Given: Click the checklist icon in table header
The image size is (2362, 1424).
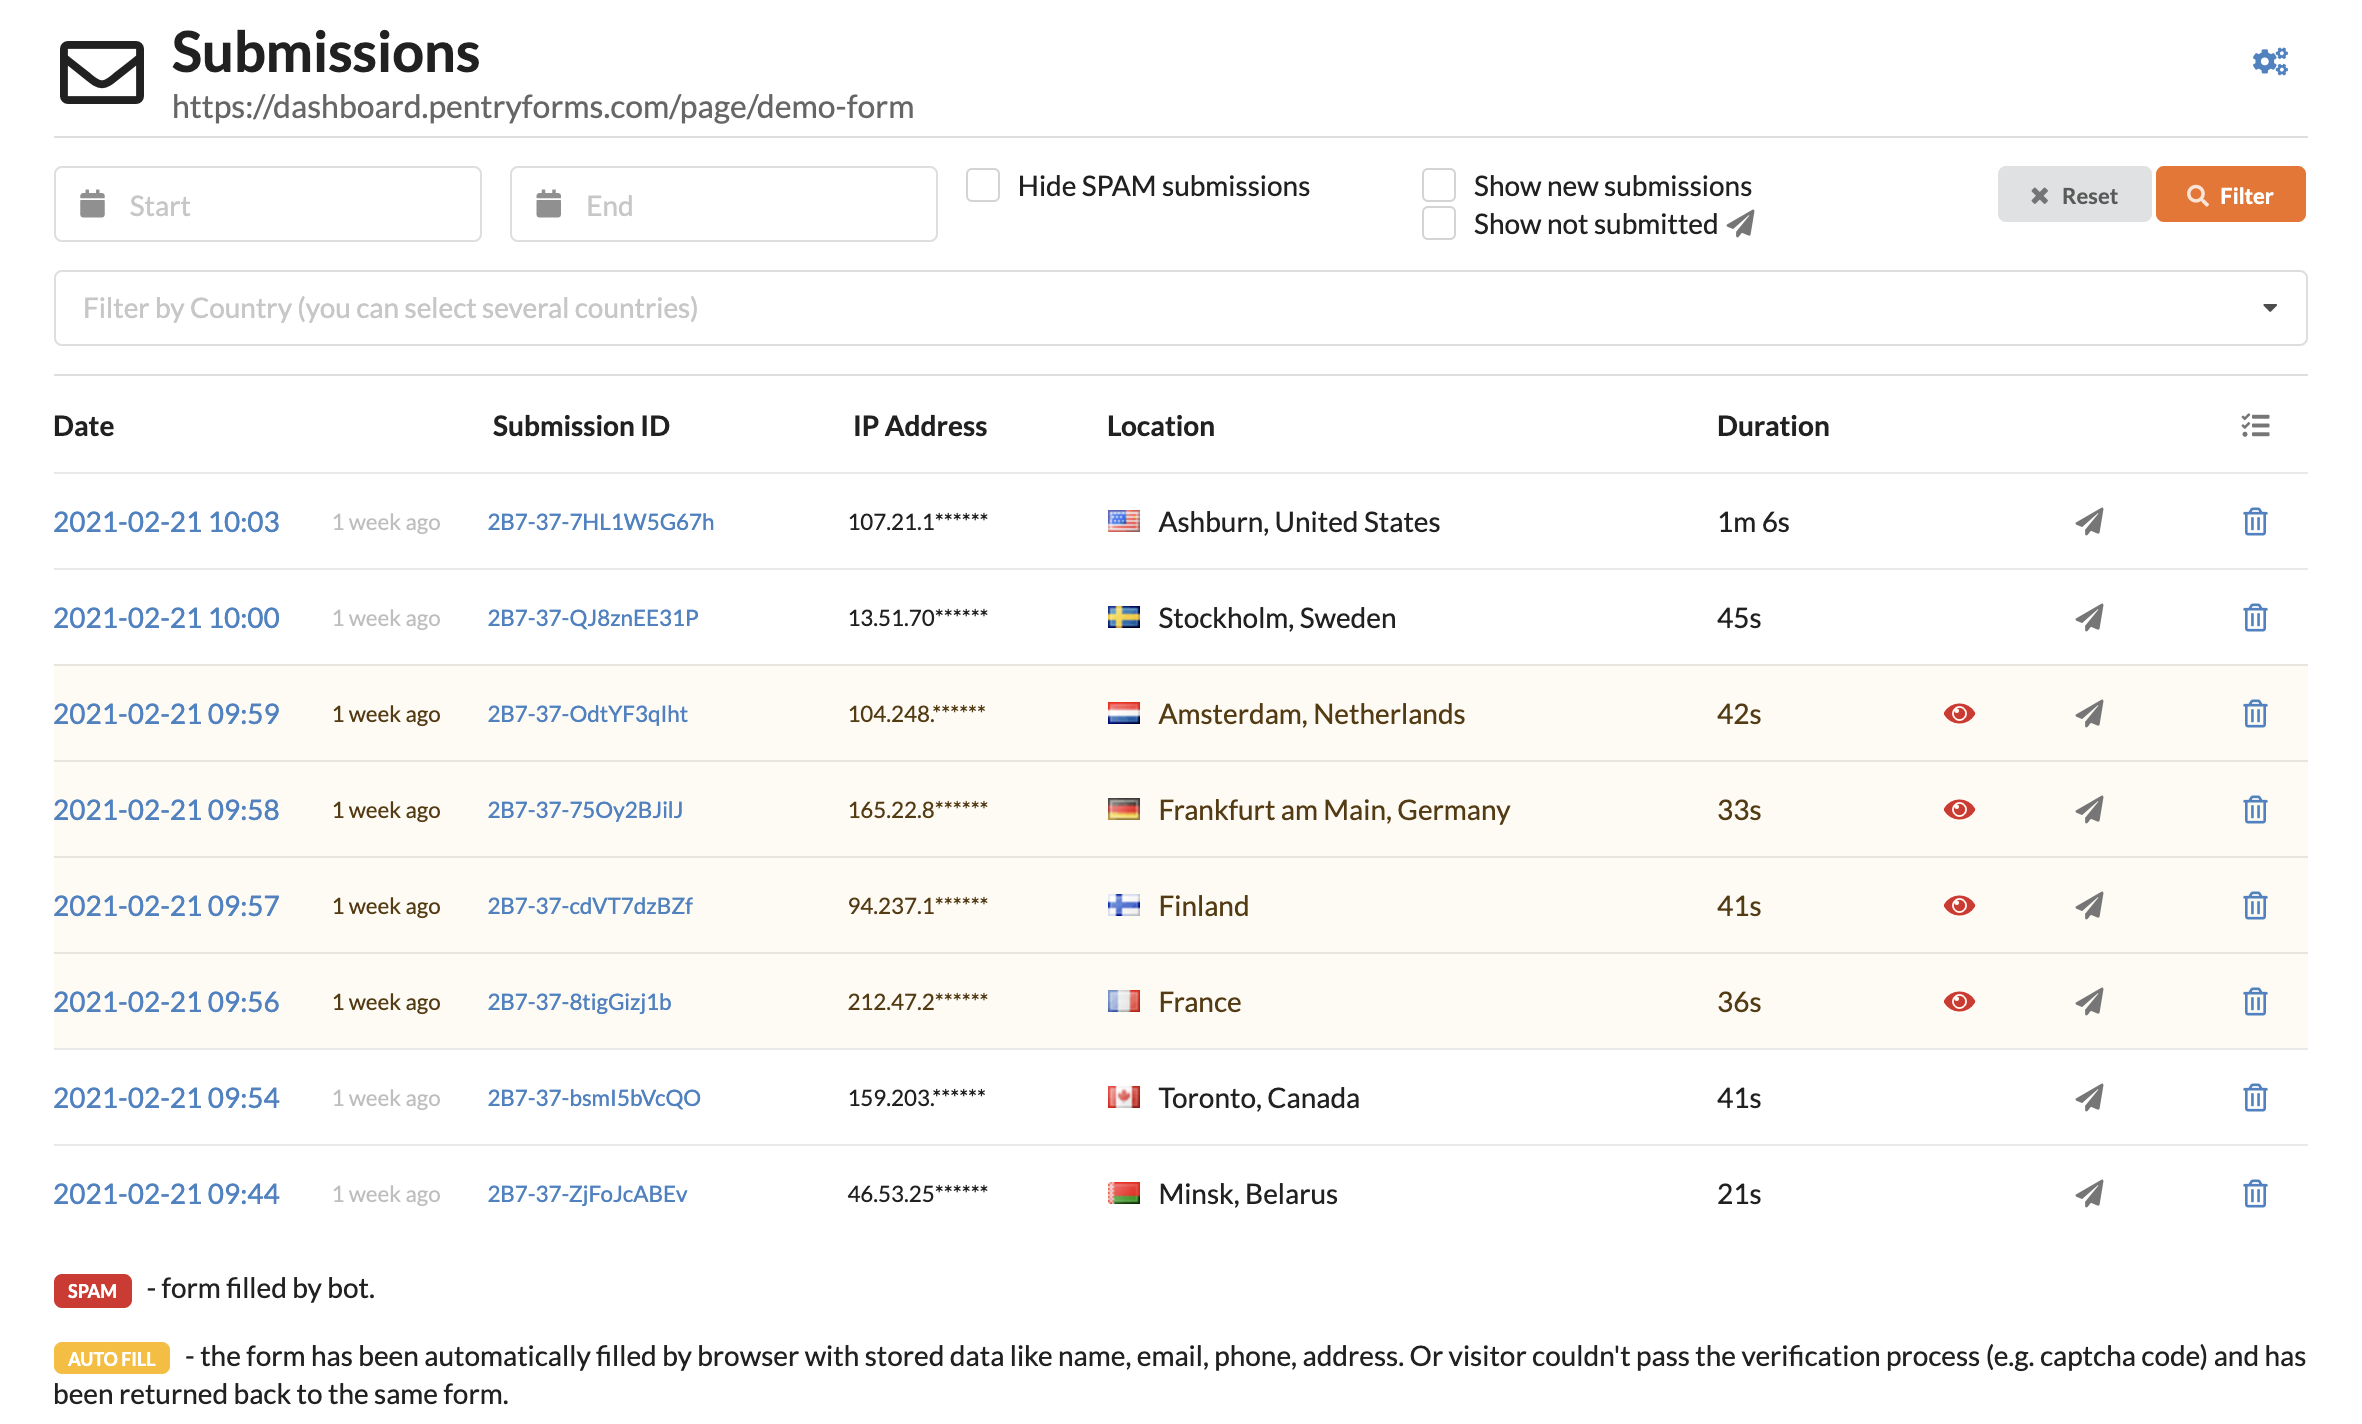Looking at the screenshot, I should 2255,426.
